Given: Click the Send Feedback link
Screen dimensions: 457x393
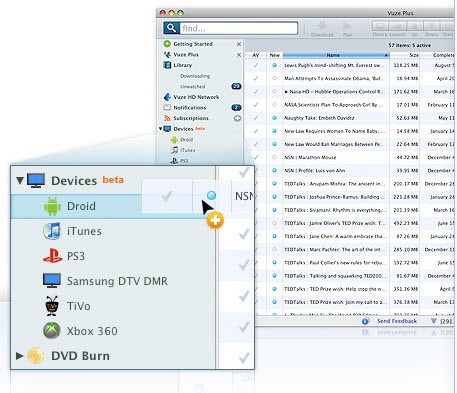Looking at the screenshot, I should pyautogui.click(x=397, y=321).
